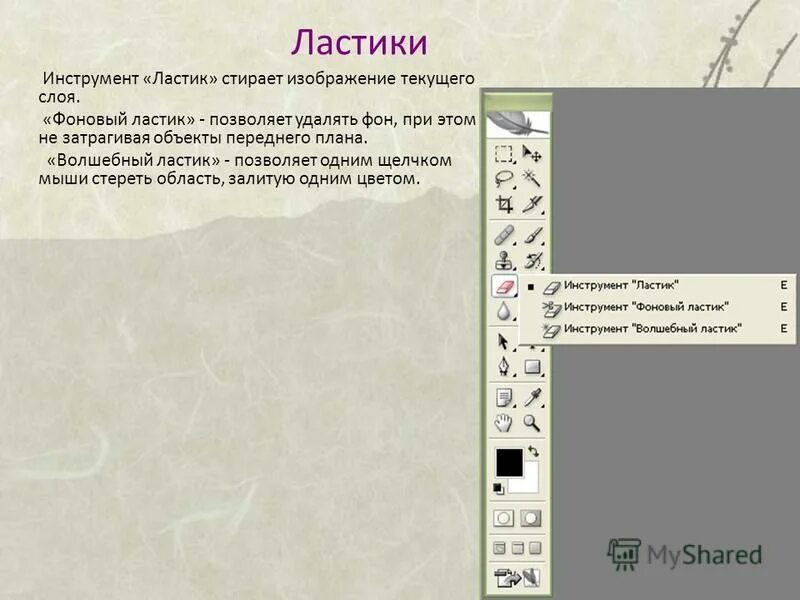Viewport: 800px width, 600px height.
Task: Select the Rectangle shape tool
Action: [x=532, y=367]
